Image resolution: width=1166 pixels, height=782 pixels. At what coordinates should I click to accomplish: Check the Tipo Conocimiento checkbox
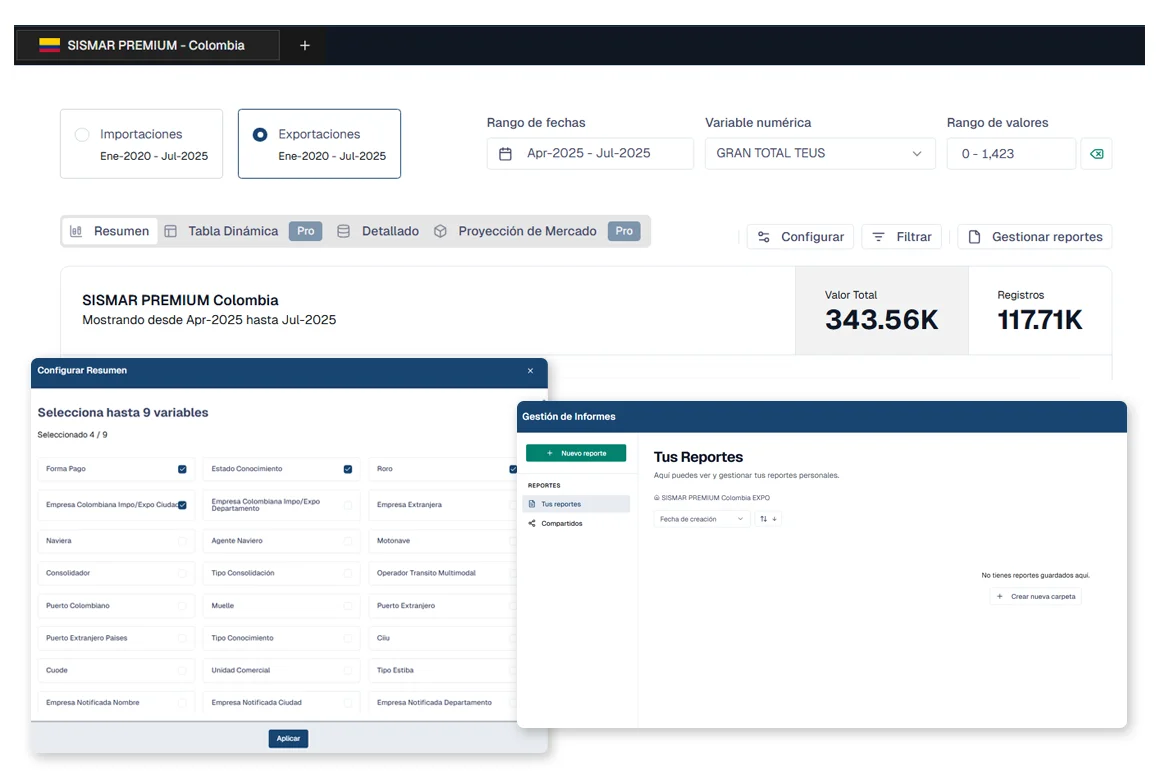point(347,638)
